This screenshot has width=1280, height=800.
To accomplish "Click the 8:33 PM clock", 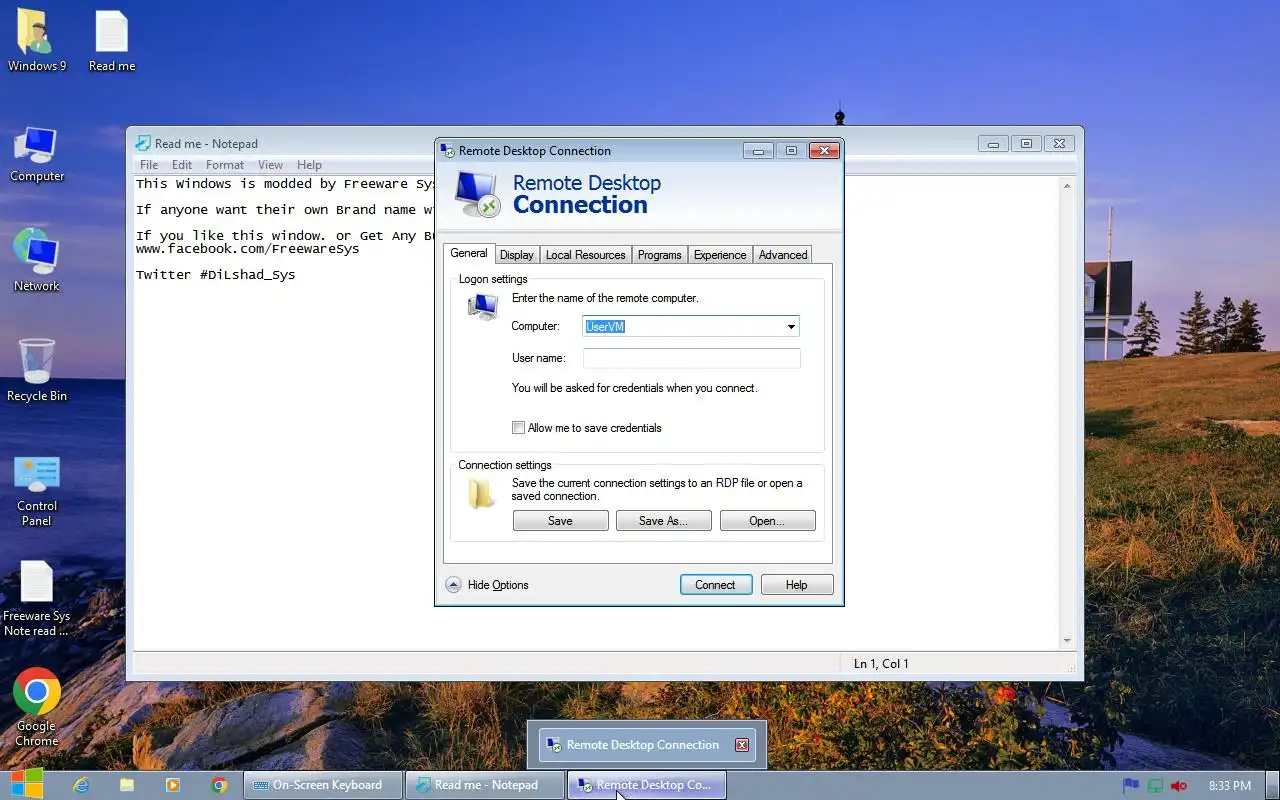I will click(1230, 786).
